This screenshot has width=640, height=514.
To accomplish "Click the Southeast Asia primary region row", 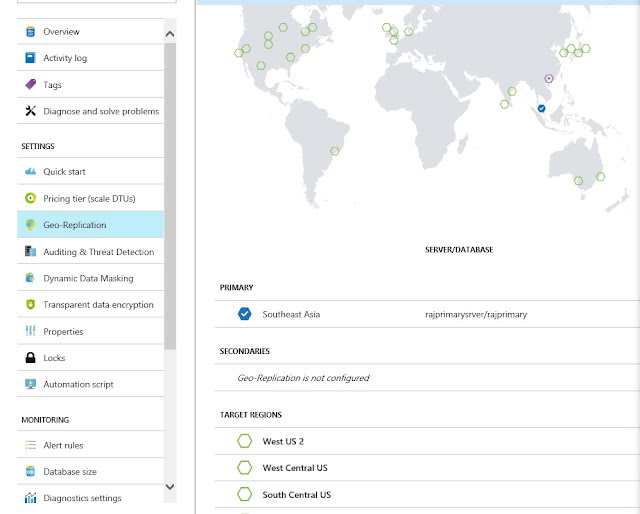I will tap(291, 314).
